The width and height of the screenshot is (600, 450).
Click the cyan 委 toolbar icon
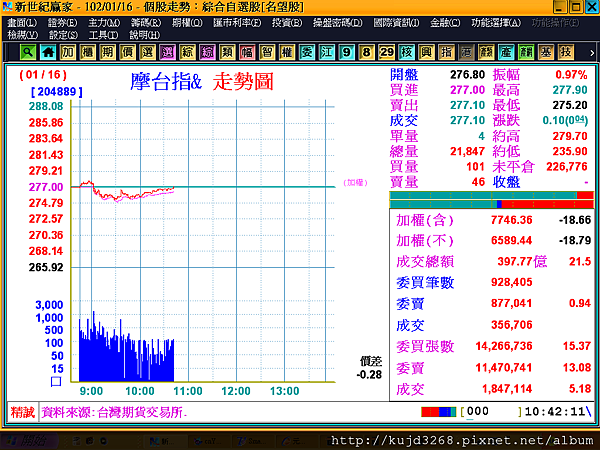pyautogui.click(x=307, y=52)
